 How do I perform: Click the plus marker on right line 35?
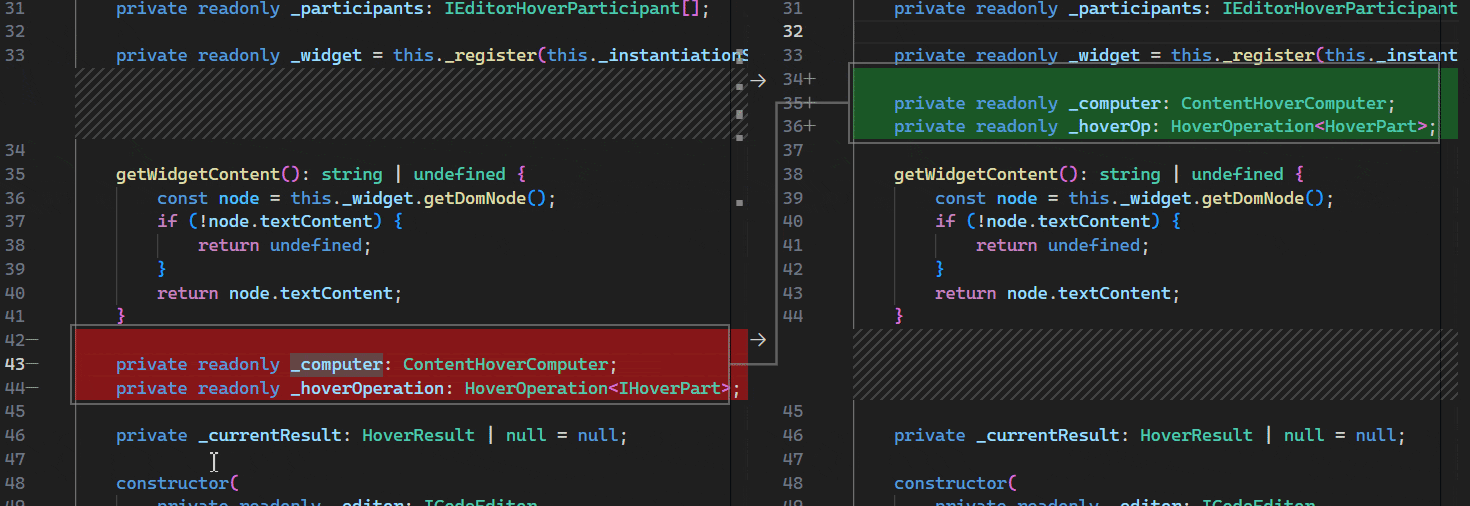pos(810,103)
